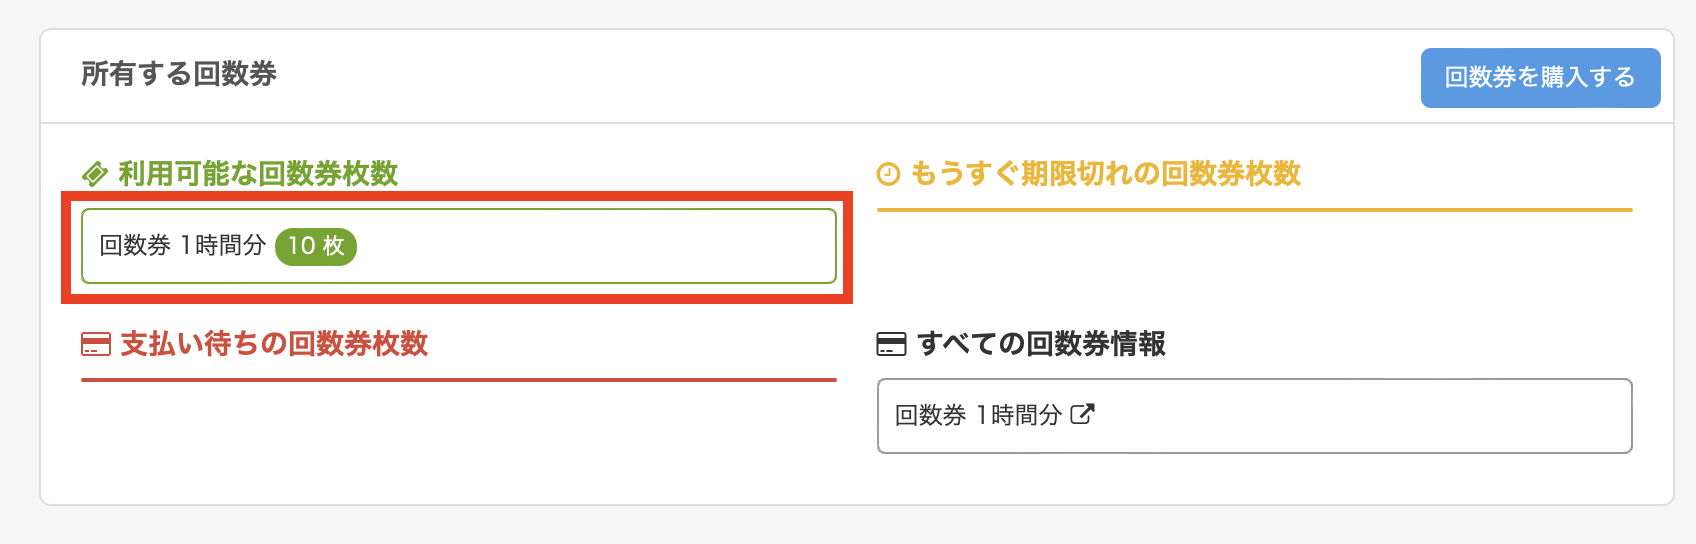Click the black card icon beside すべての回数券情報
Screen dimensions: 1696x544
point(891,345)
